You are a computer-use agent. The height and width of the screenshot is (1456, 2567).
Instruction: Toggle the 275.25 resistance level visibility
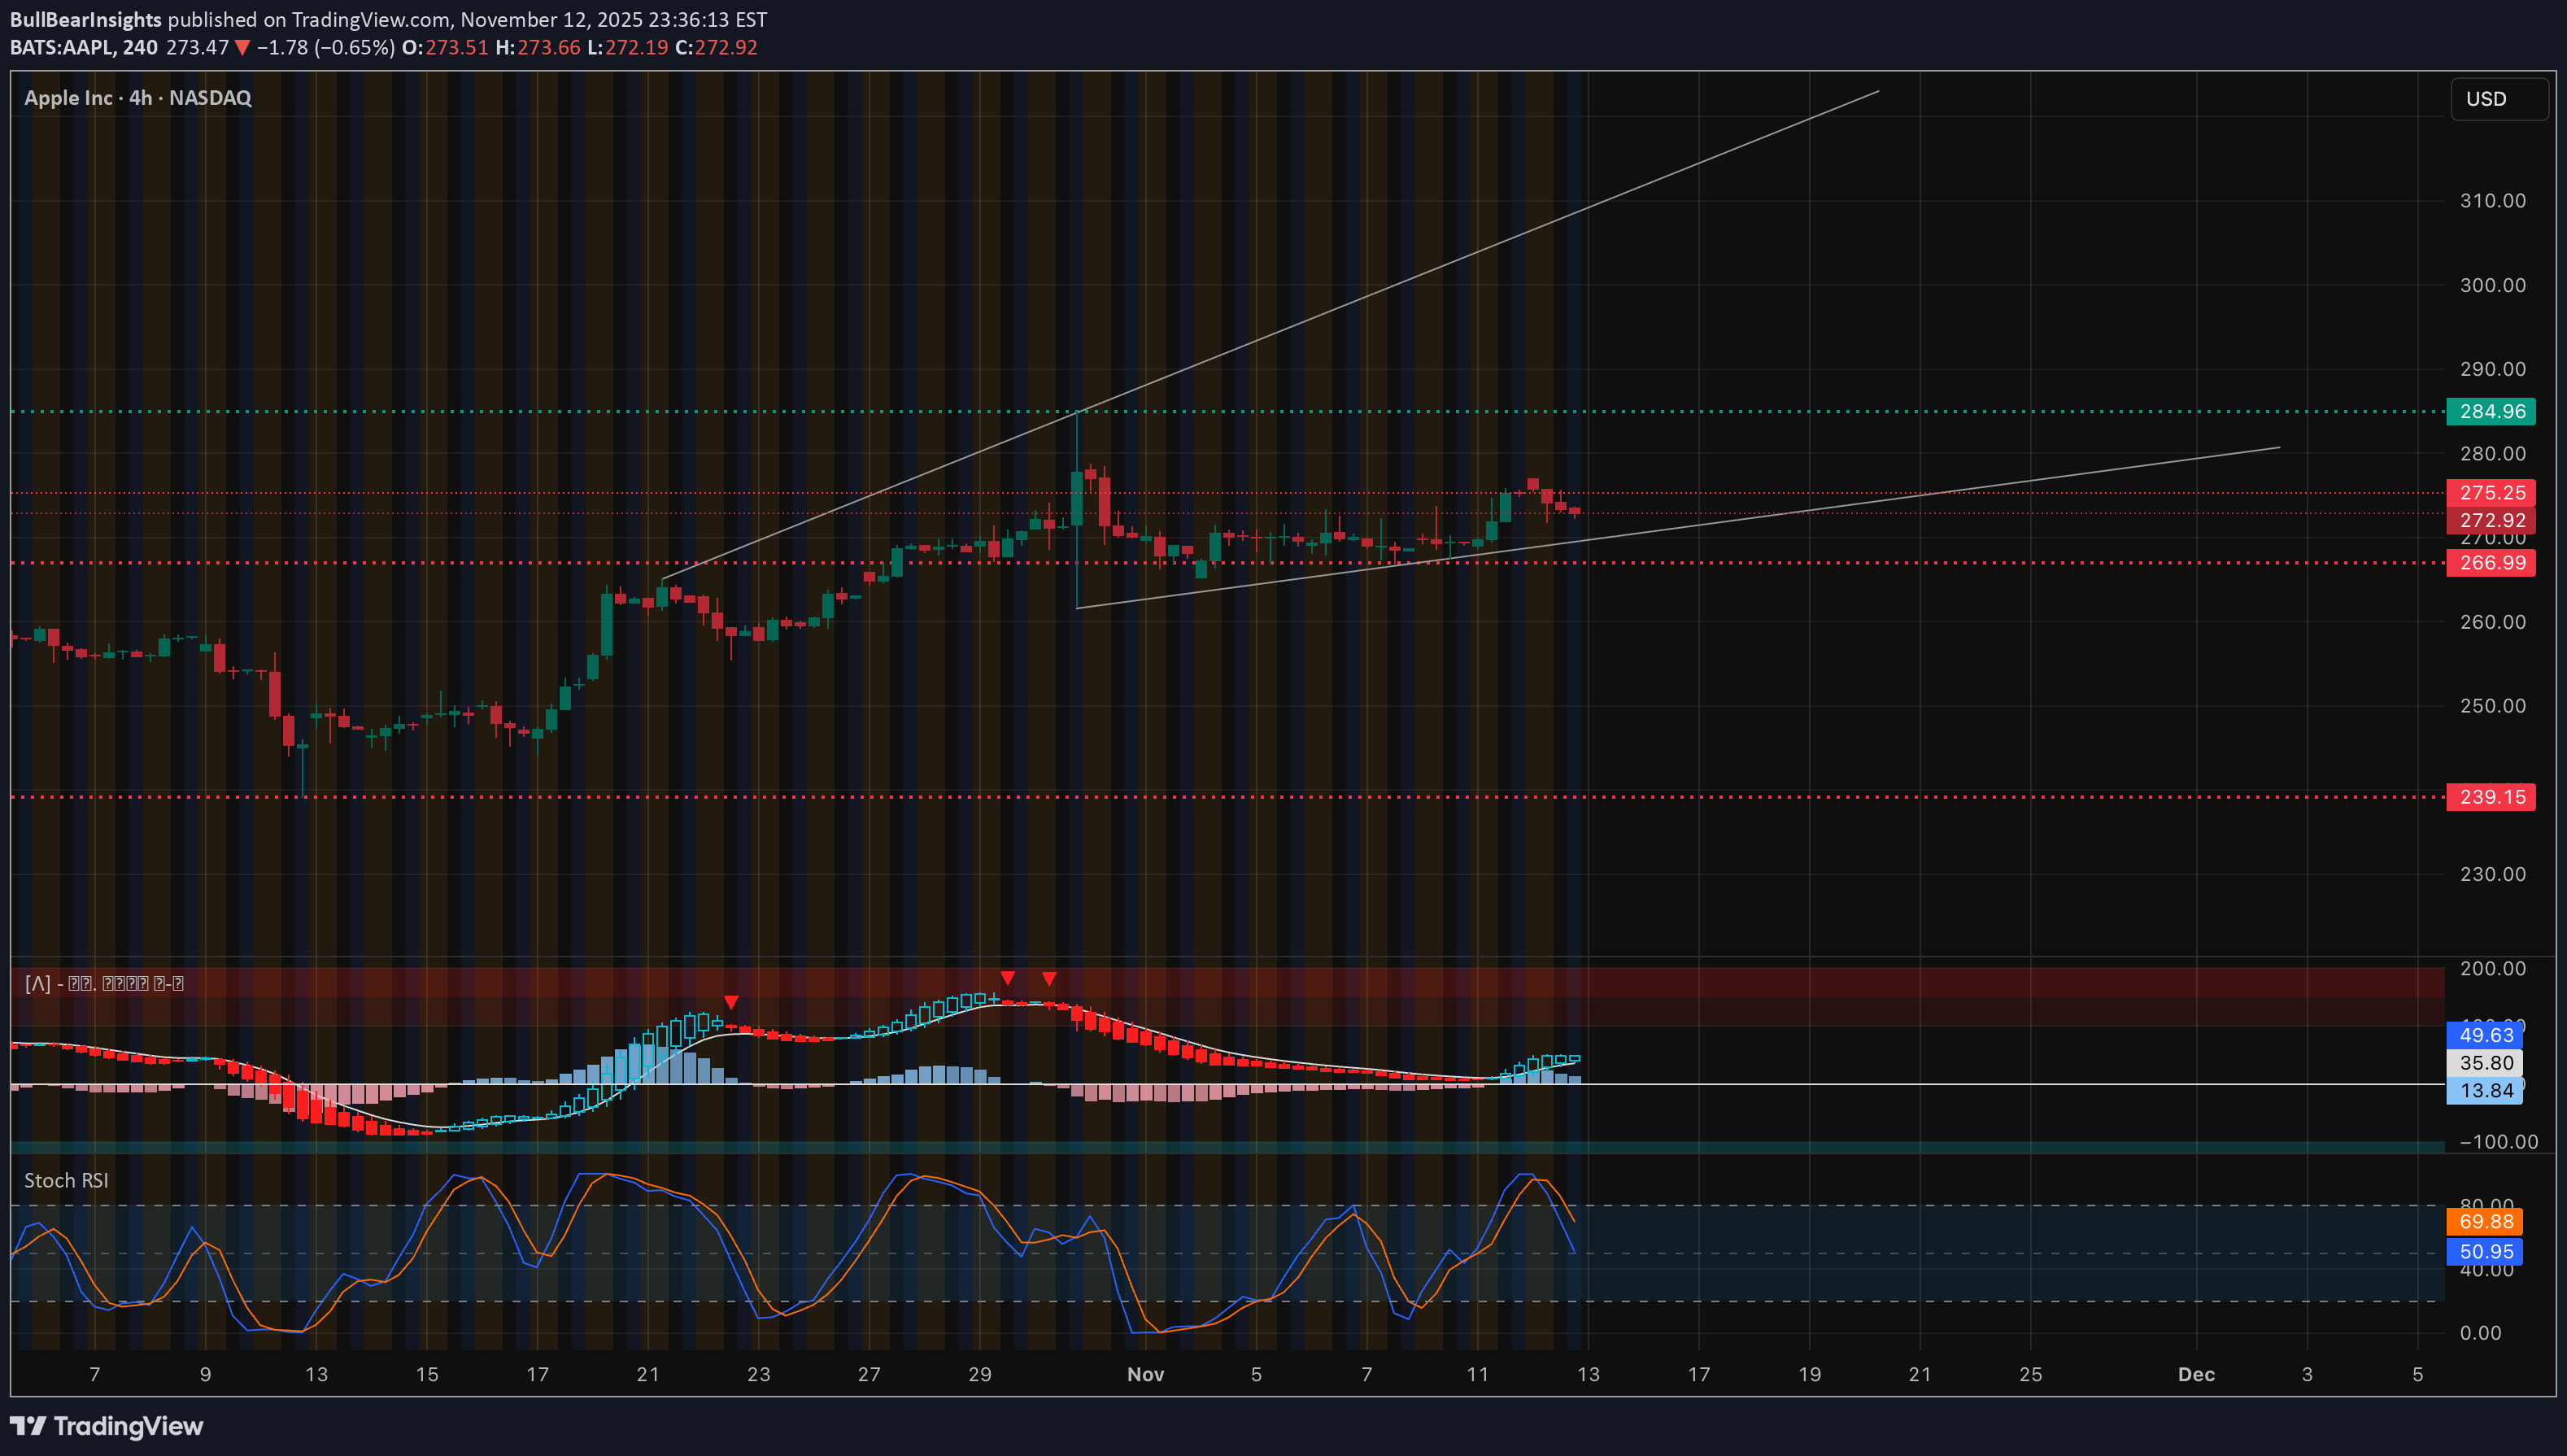point(2490,493)
